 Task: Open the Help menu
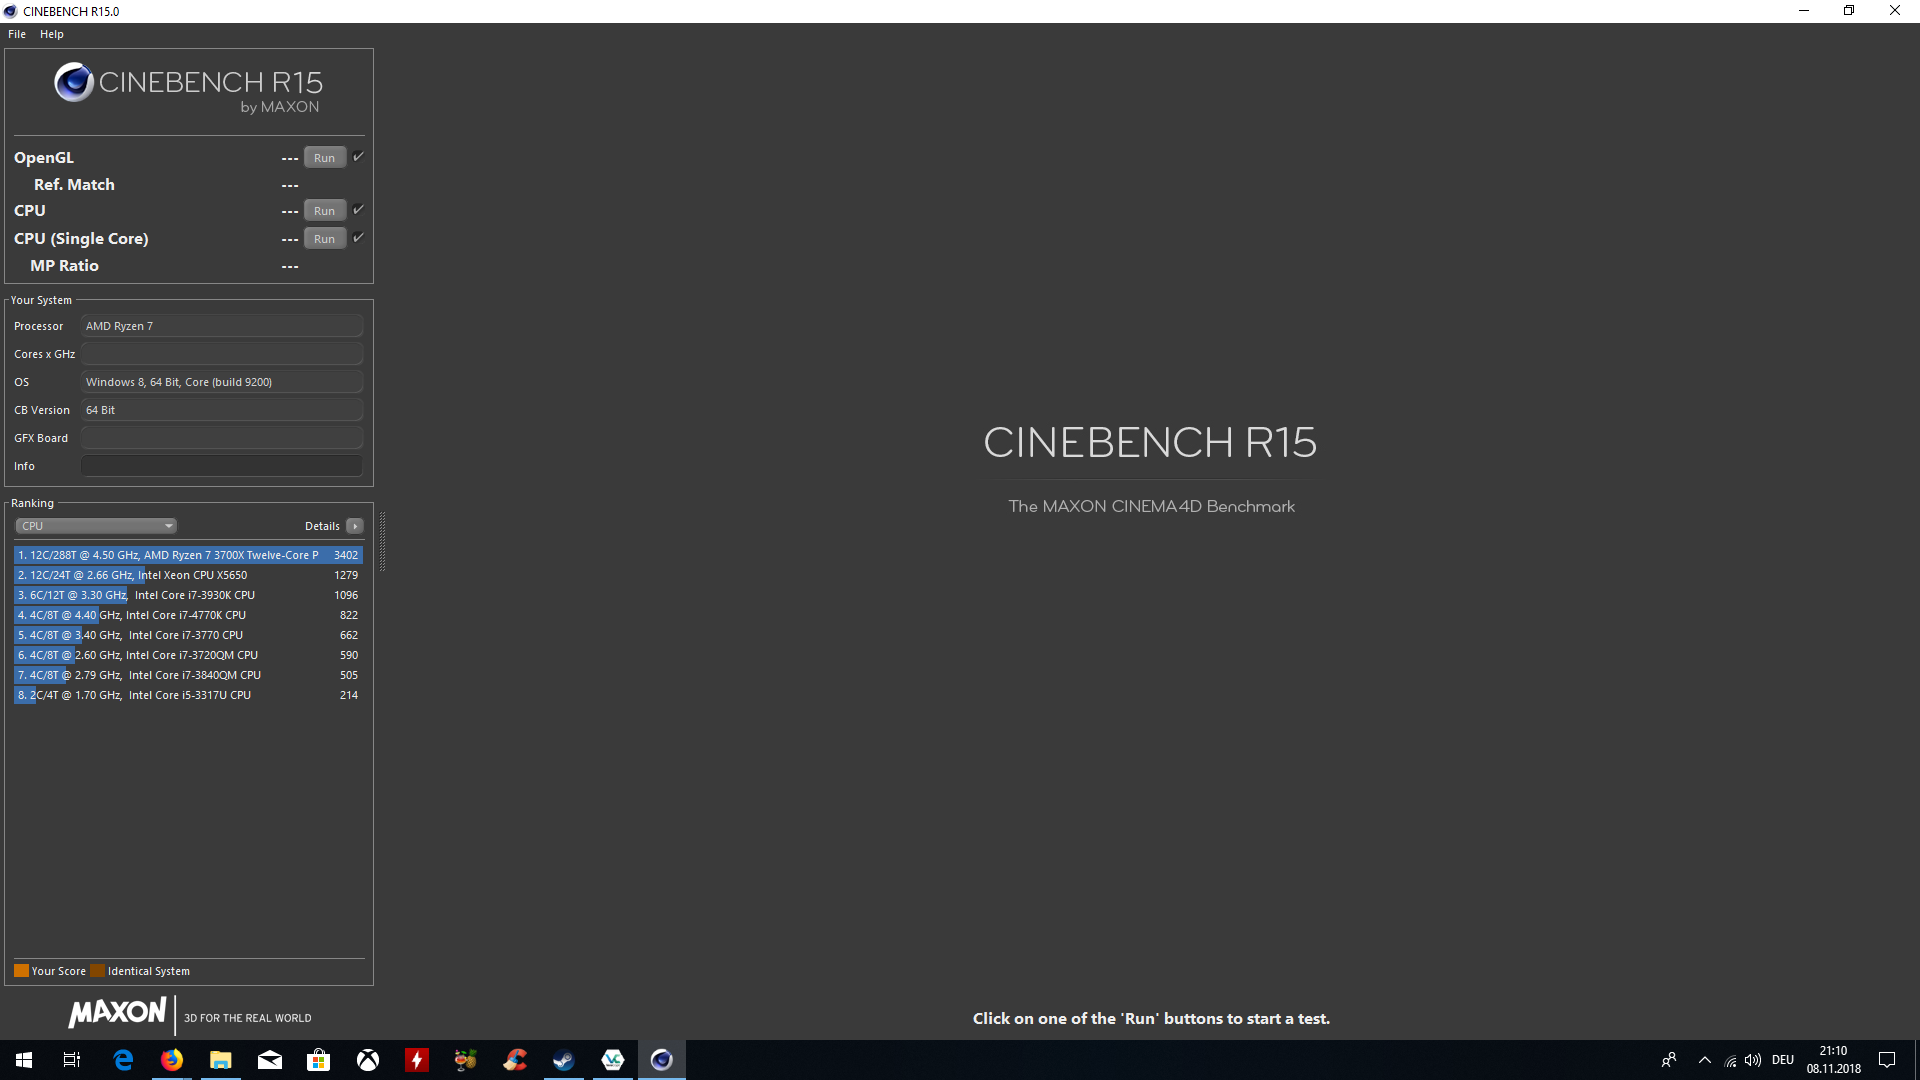[52, 34]
